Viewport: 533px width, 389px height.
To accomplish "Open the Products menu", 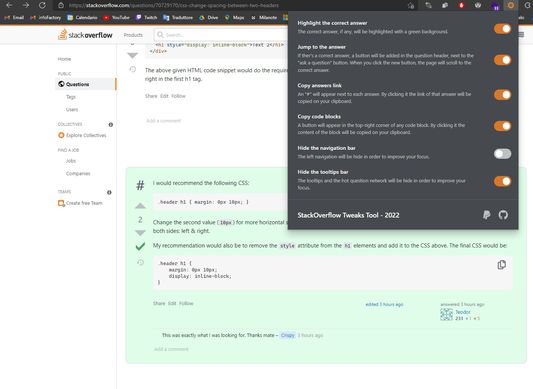I will (x=133, y=35).
